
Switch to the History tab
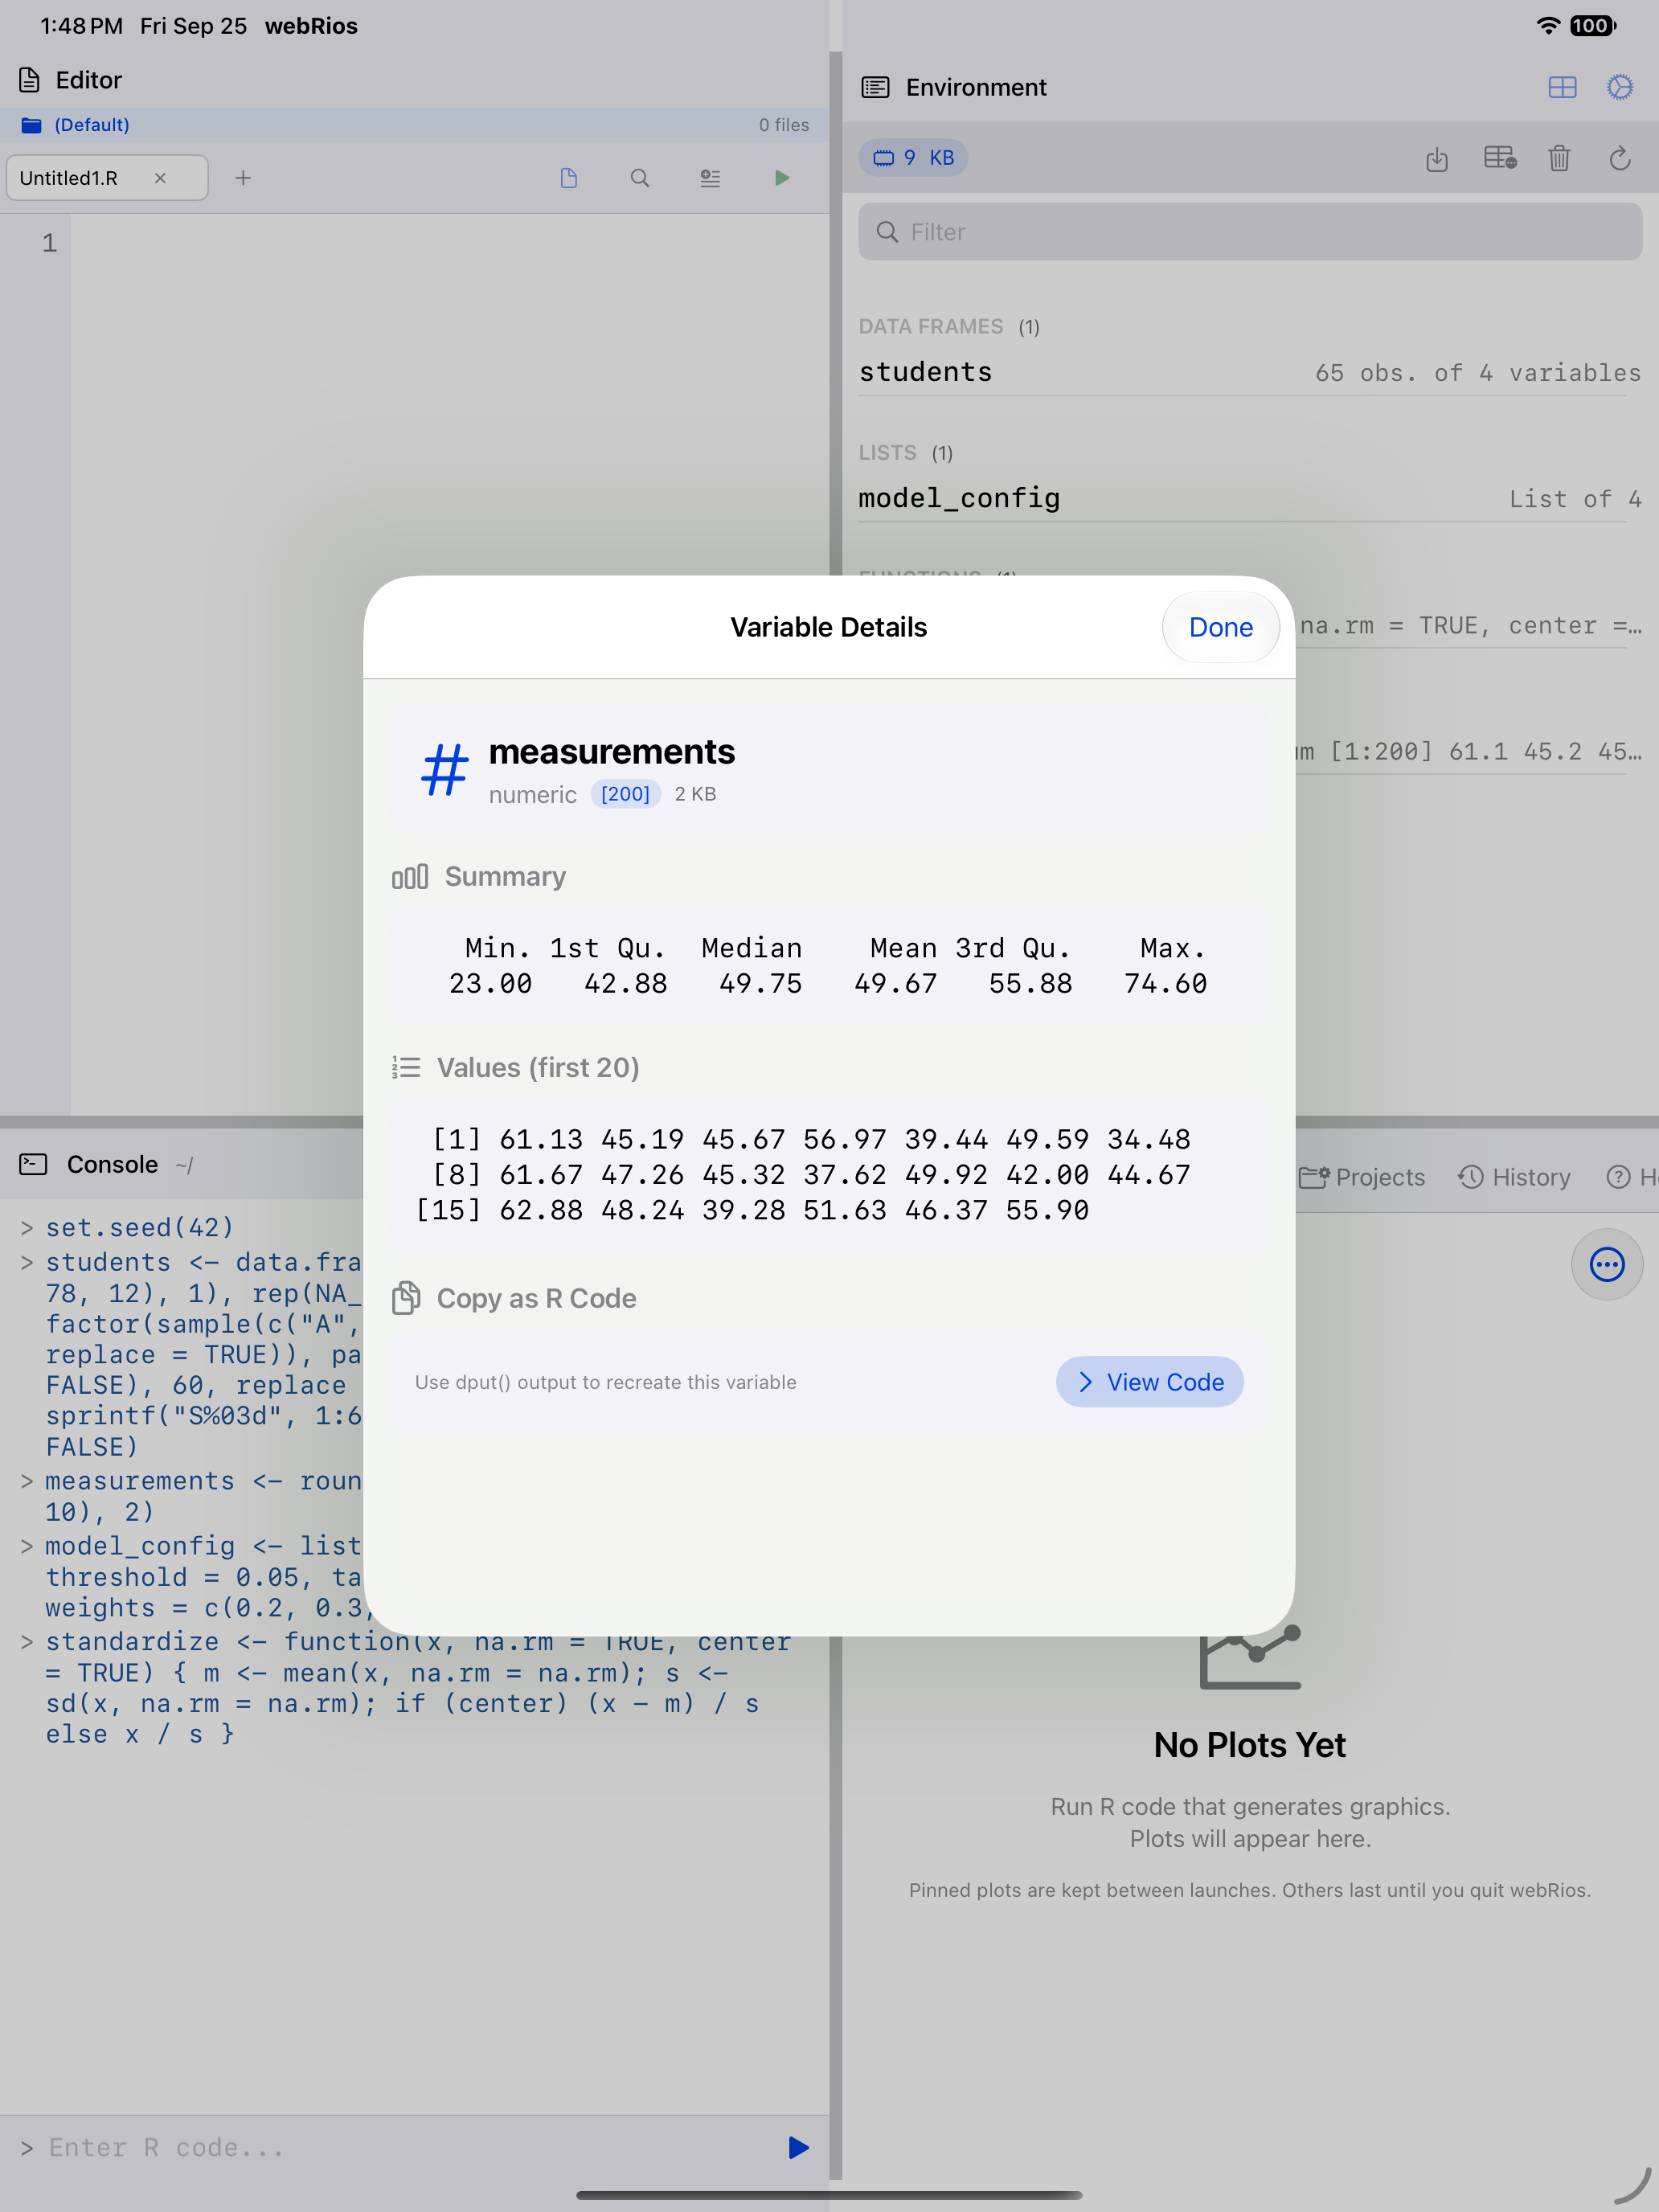pos(1514,1177)
